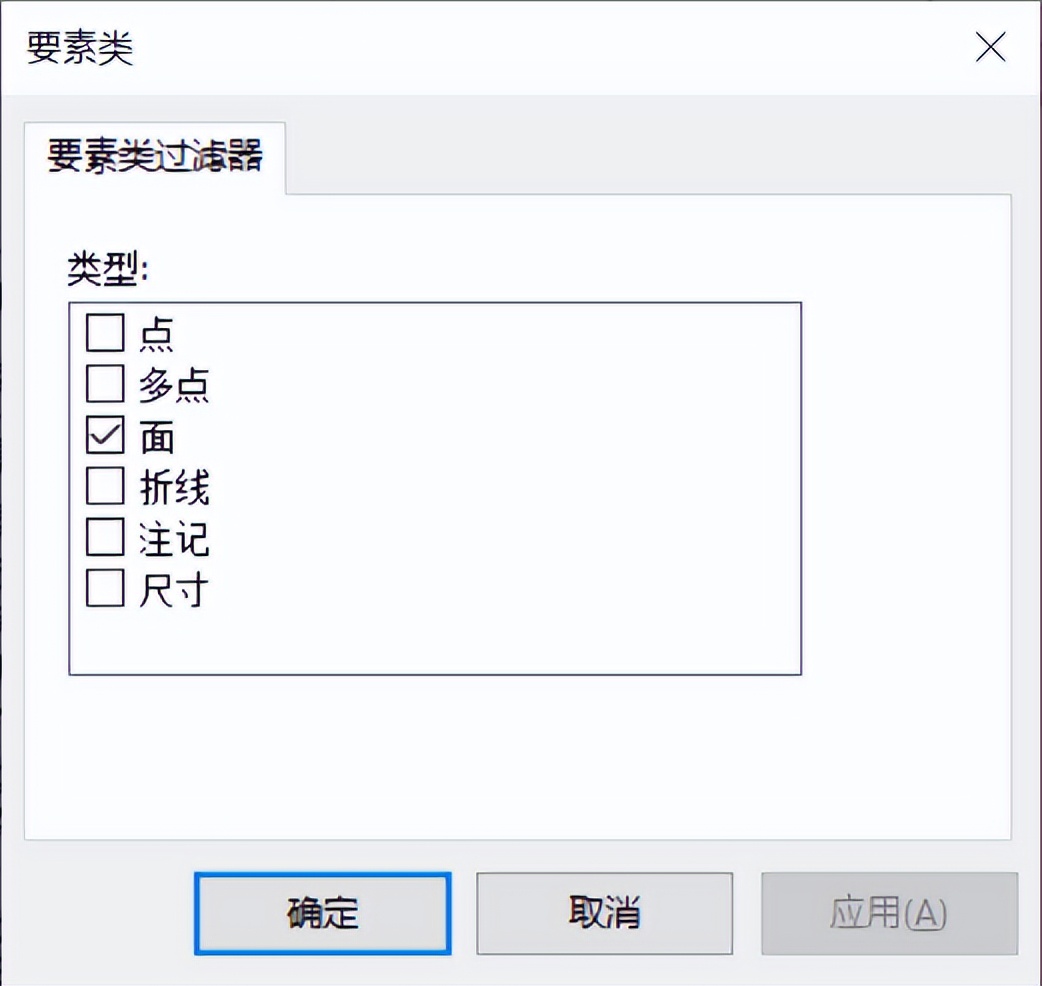
Task: Close the 要素类 dialog
Action: pos(989,47)
